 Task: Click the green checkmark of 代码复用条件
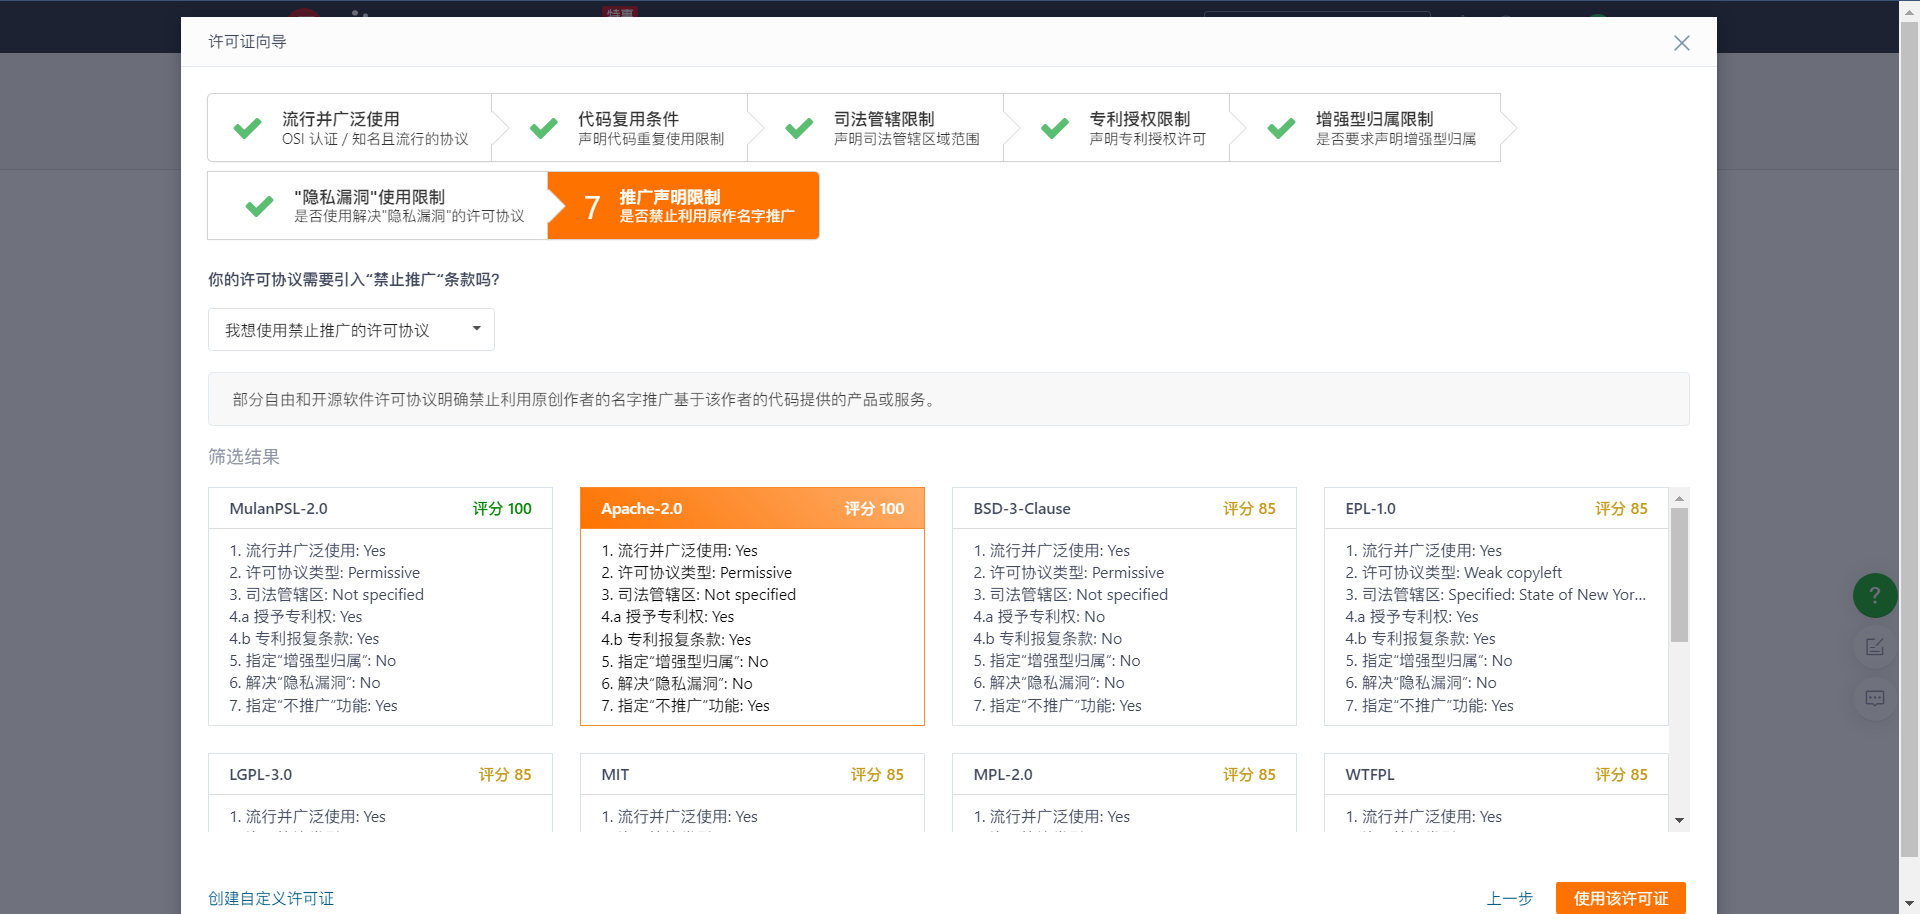click(x=543, y=128)
